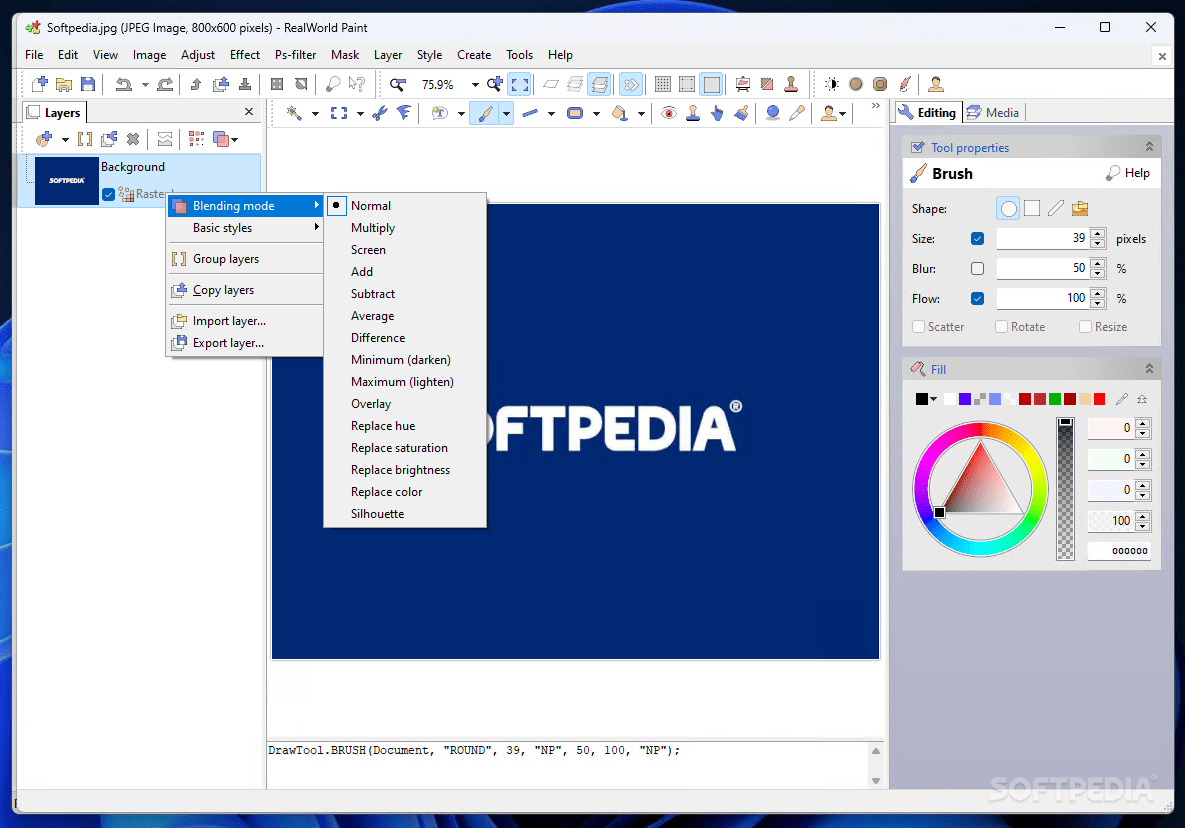Collapse the Tool properties panel
Image resolution: width=1185 pixels, height=828 pixels.
1148,146
